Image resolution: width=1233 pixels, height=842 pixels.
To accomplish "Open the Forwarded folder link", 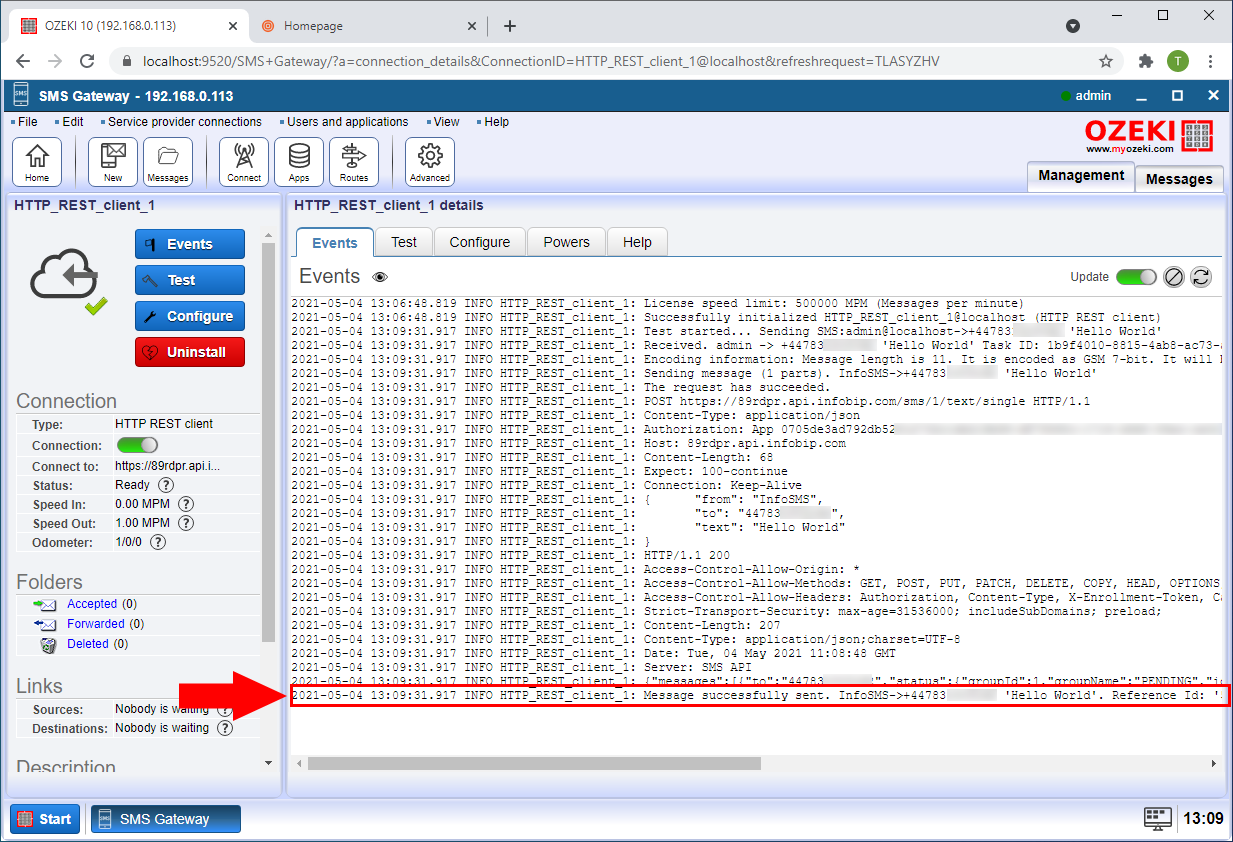I will click(x=96, y=624).
